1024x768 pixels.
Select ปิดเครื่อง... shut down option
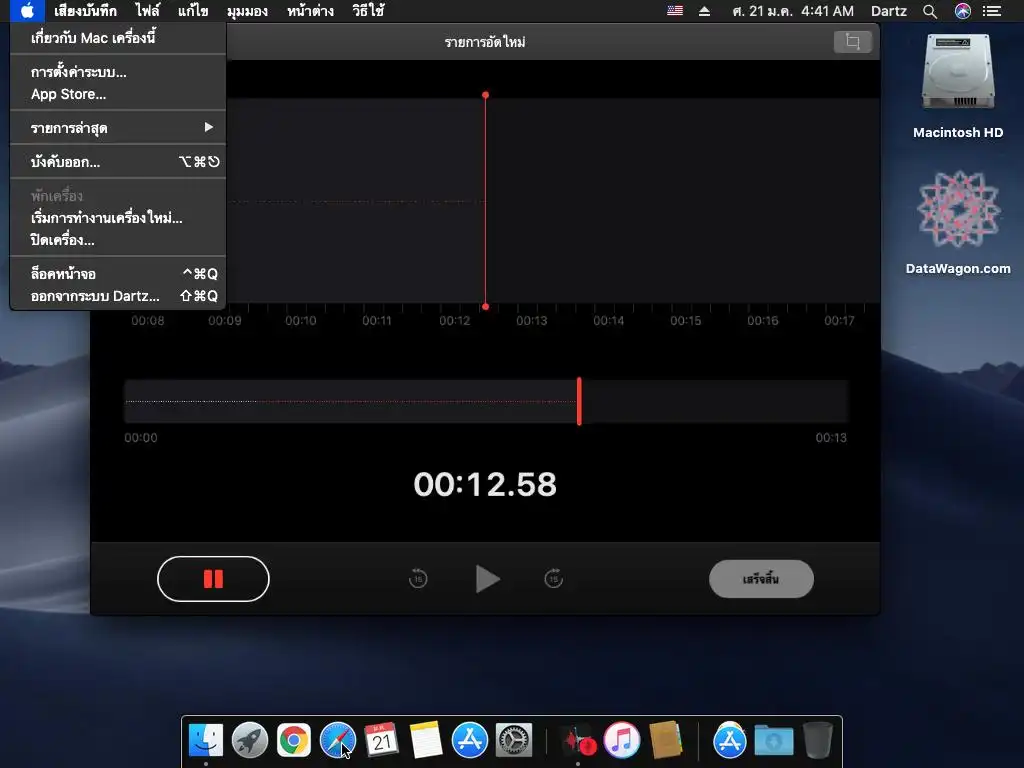118,240
